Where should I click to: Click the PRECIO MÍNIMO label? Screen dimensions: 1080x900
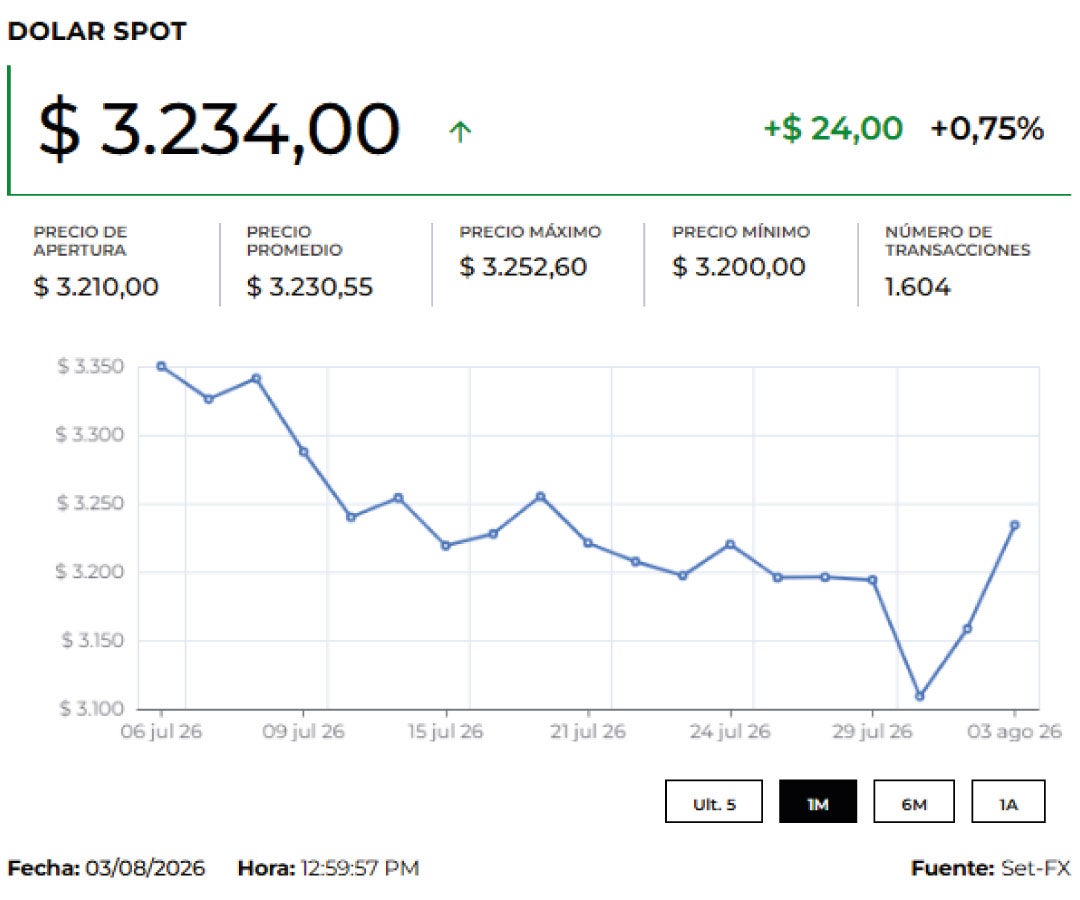click(741, 232)
